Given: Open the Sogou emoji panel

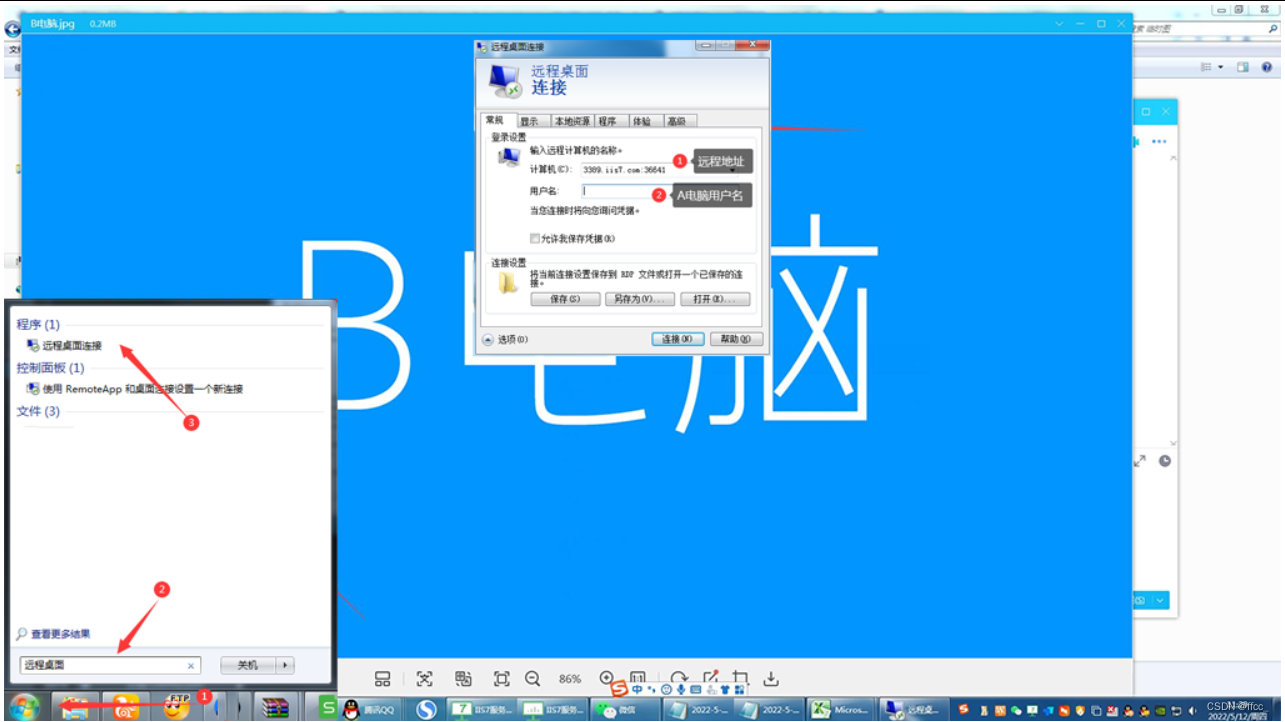Looking at the screenshot, I should point(666,690).
